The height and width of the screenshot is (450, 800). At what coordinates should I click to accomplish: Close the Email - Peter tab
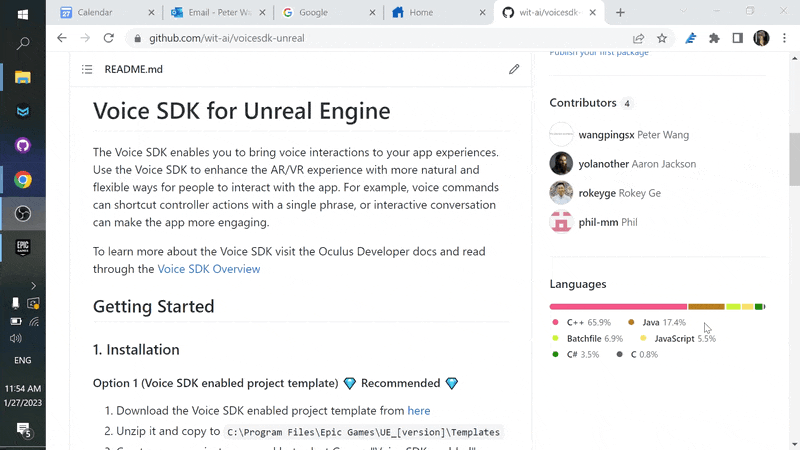coord(262,13)
